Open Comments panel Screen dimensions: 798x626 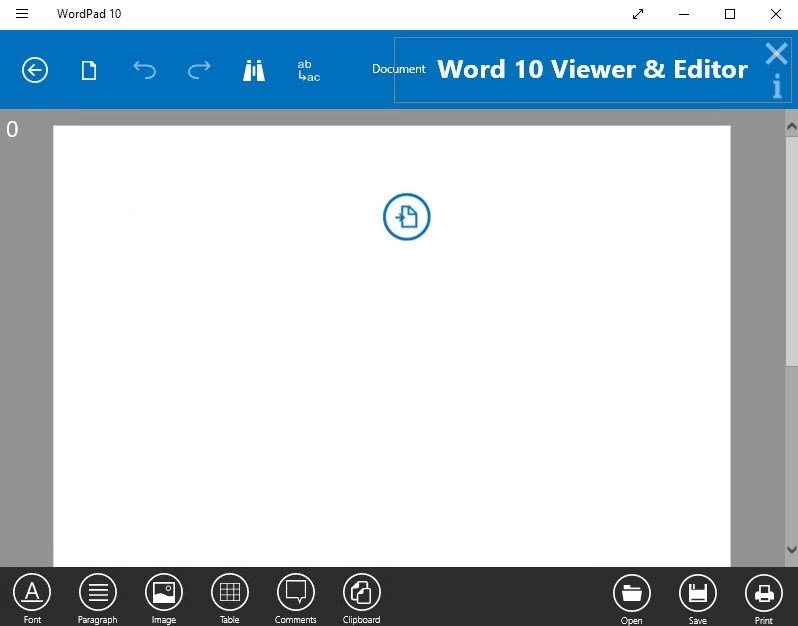(x=296, y=599)
